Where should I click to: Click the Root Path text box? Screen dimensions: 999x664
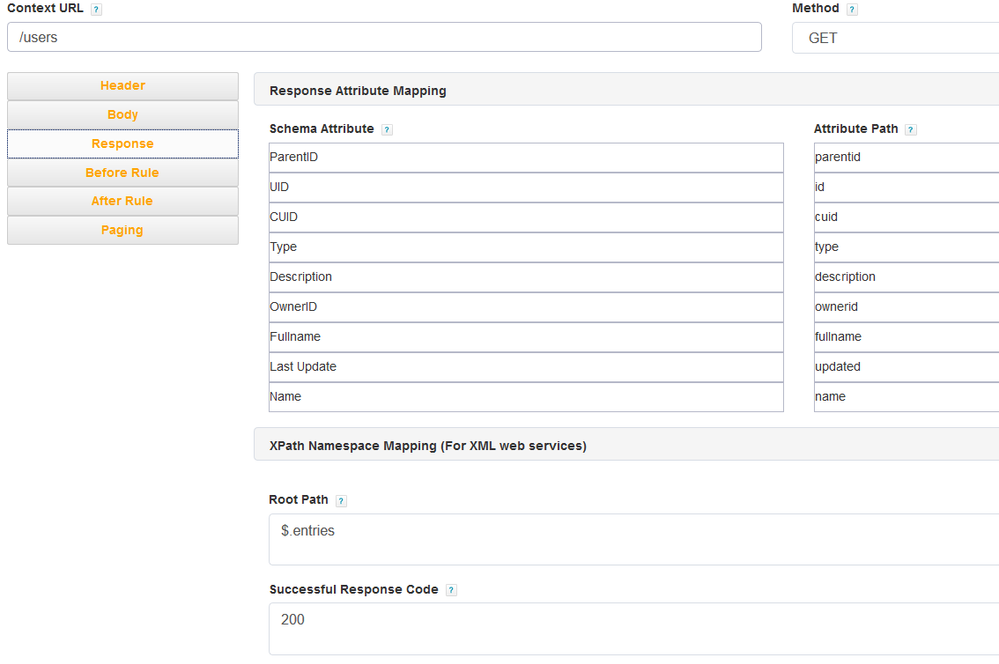[634, 539]
